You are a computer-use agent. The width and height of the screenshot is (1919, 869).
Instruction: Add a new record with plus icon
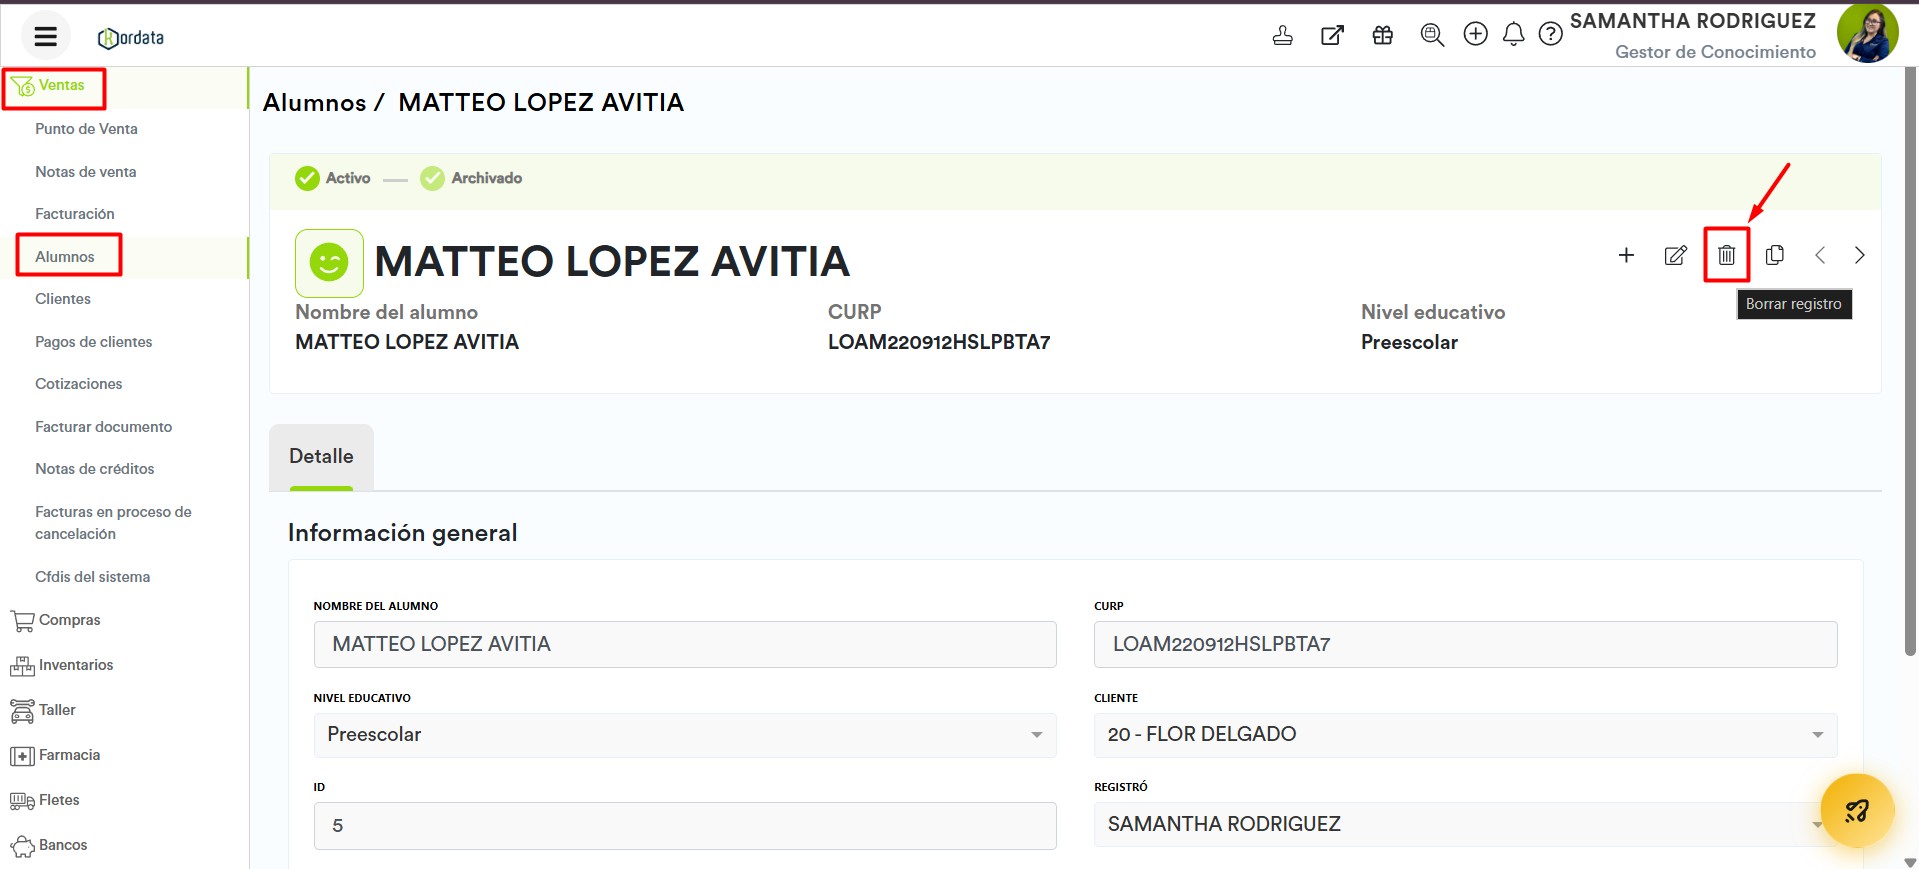(x=1626, y=255)
